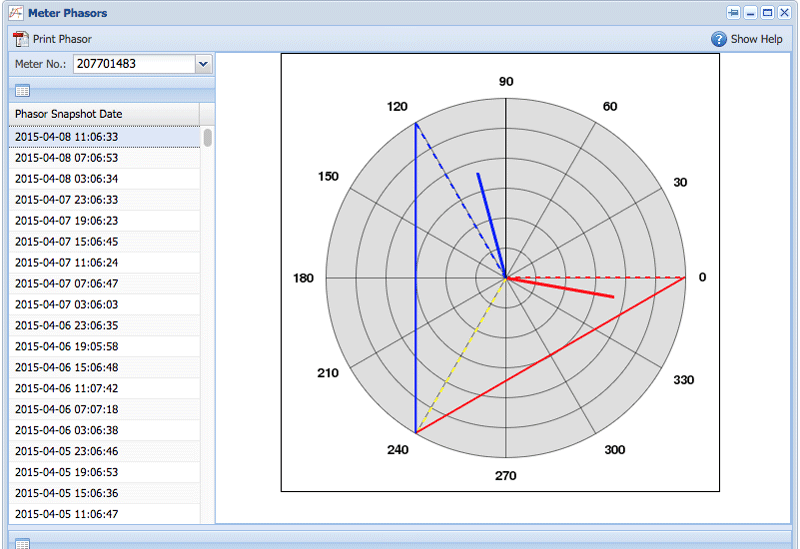Image resolution: width=800 pixels, height=549 pixels.
Task: Click the 90 degree label on phasor chart
Action: point(506,82)
